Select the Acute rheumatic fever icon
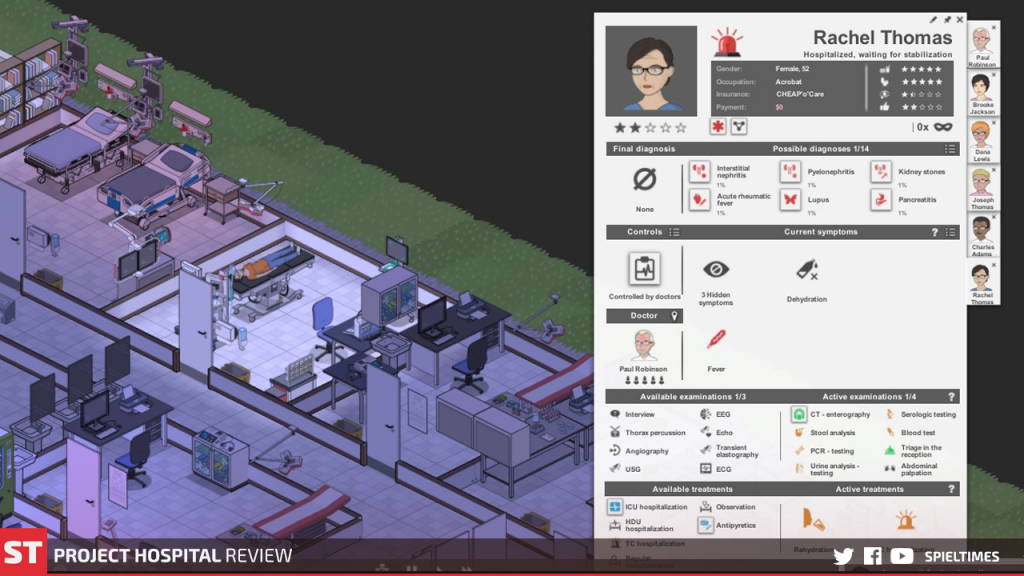The height and width of the screenshot is (576, 1024). pyautogui.click(x=699, y=199)
